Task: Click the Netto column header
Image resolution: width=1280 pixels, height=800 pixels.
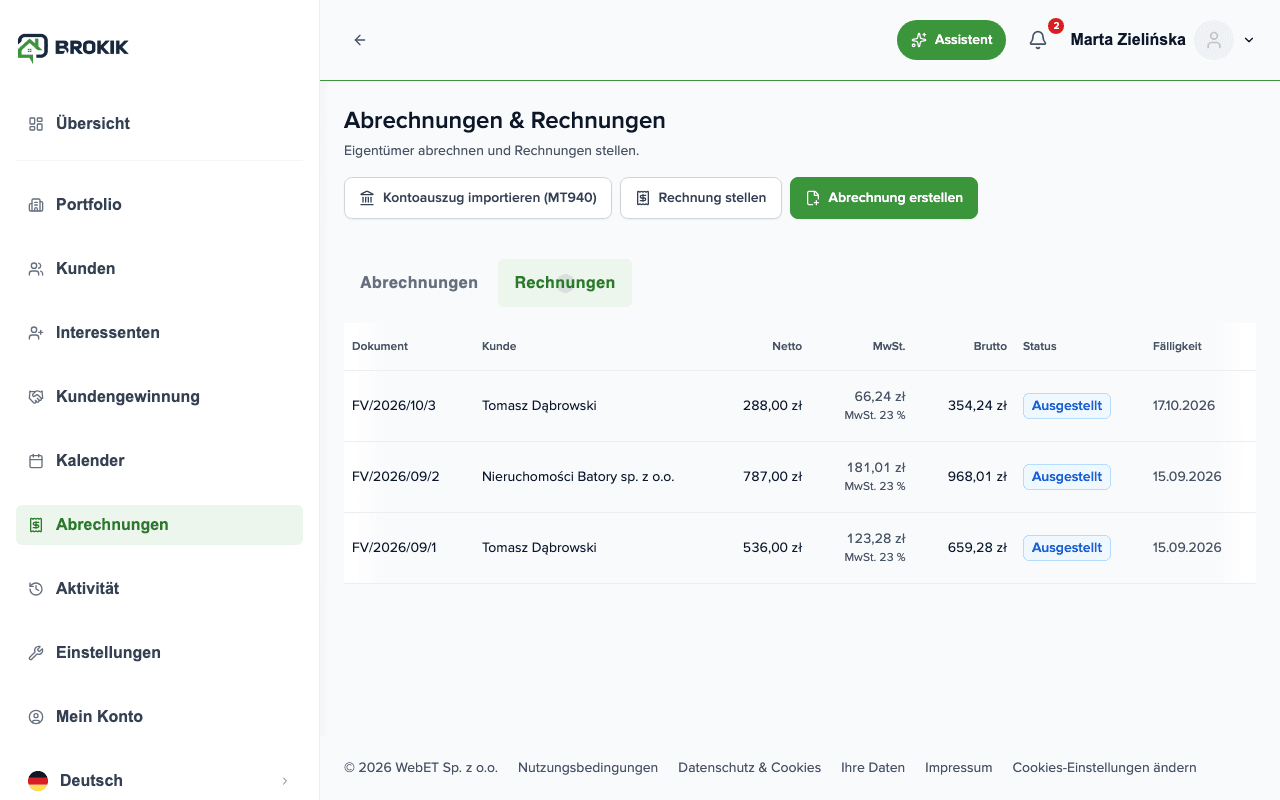Action: pos(787,347)
